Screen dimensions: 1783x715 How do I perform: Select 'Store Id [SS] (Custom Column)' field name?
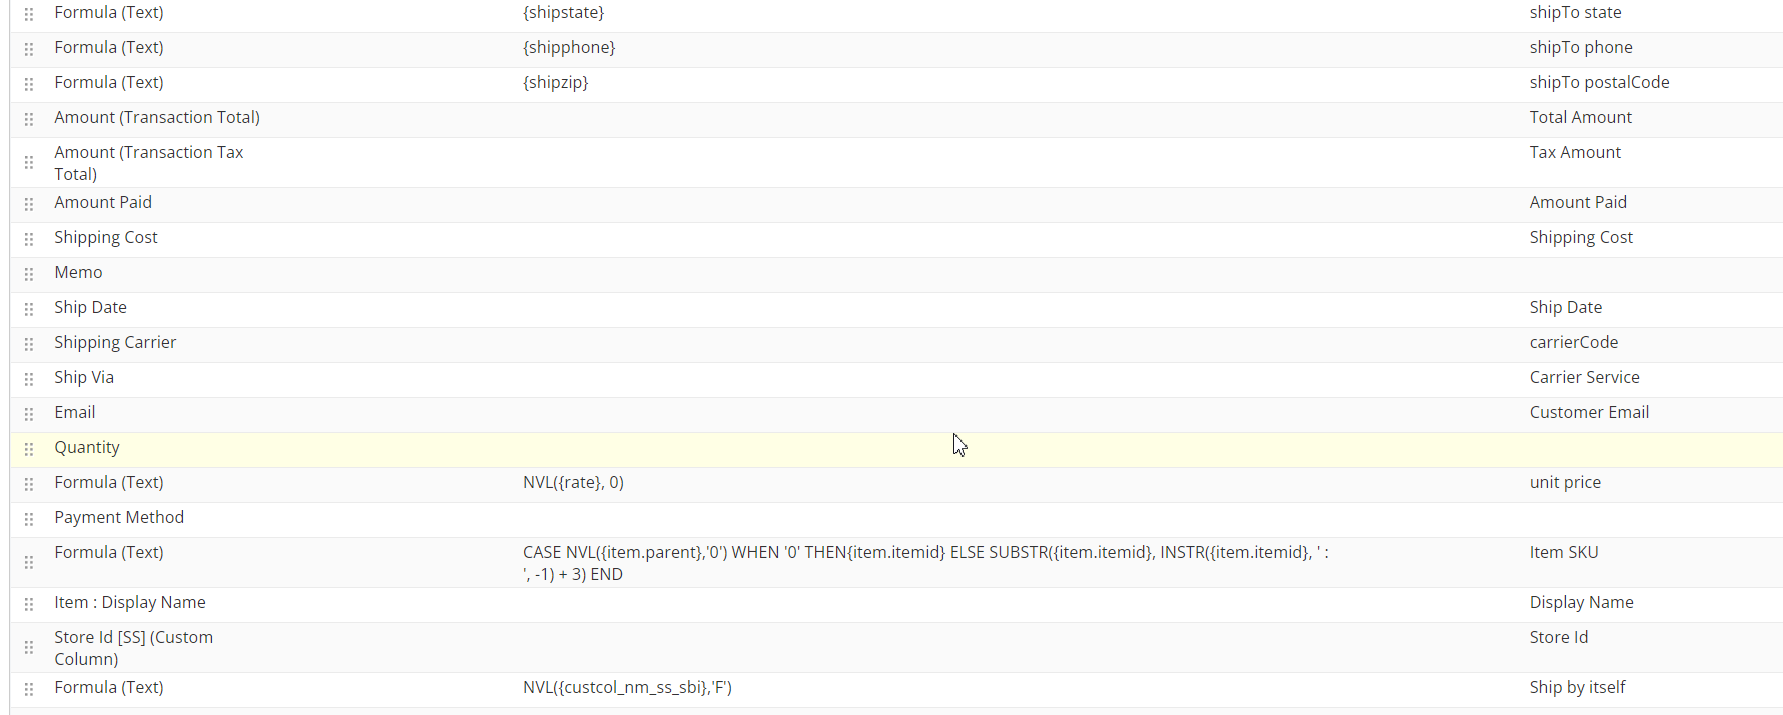[x=134, y=648]
